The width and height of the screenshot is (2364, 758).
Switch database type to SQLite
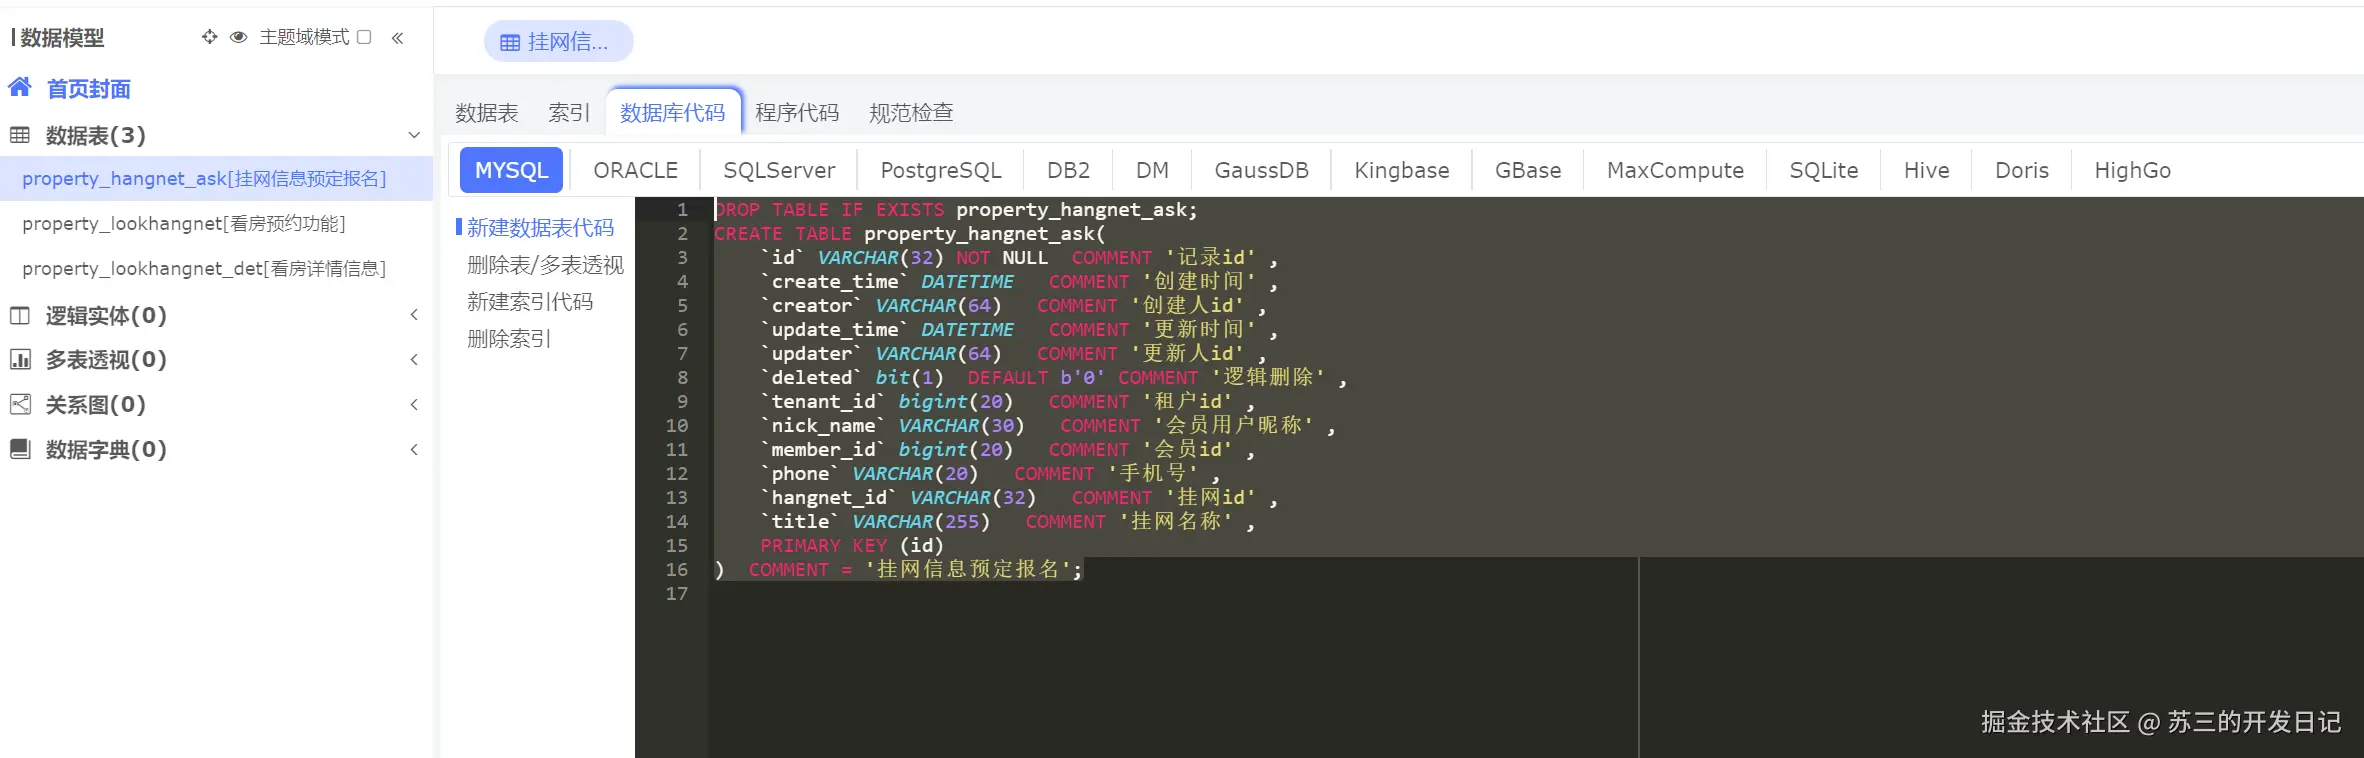1824,170
